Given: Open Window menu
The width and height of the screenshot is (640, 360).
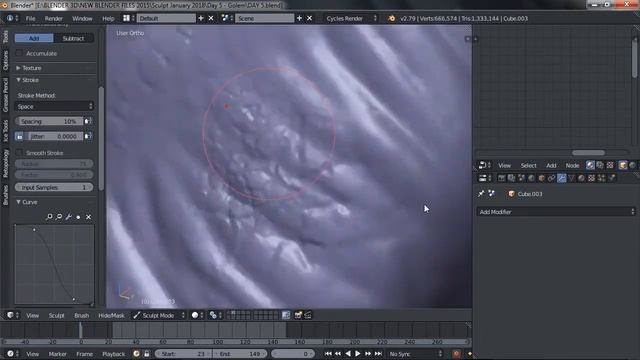Looking at the screenshot, I should (82, 19).
